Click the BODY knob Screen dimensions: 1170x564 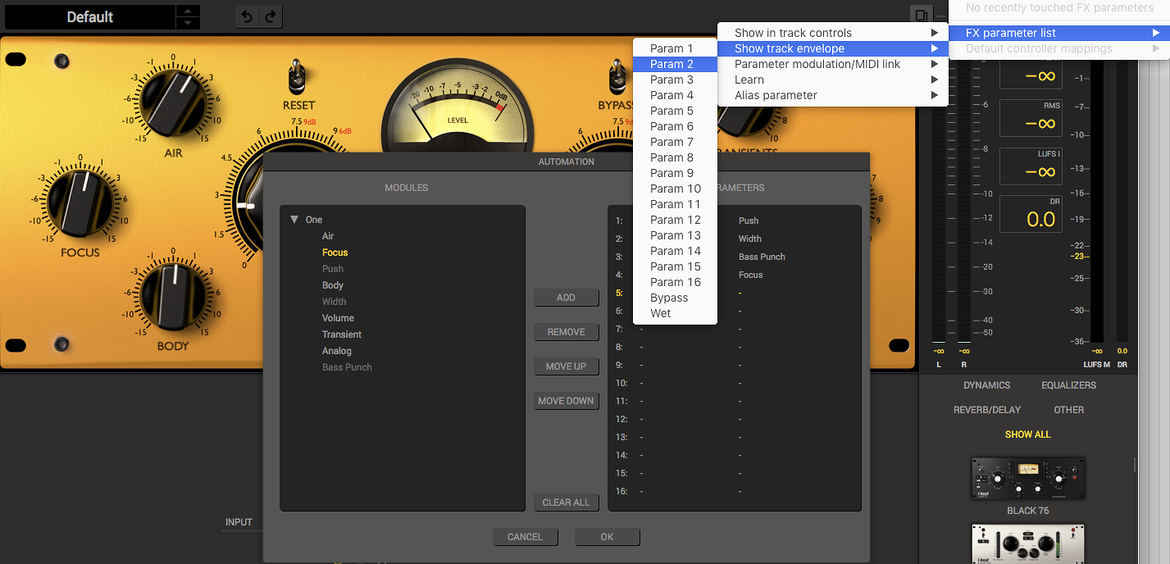(x=173, y=295)
